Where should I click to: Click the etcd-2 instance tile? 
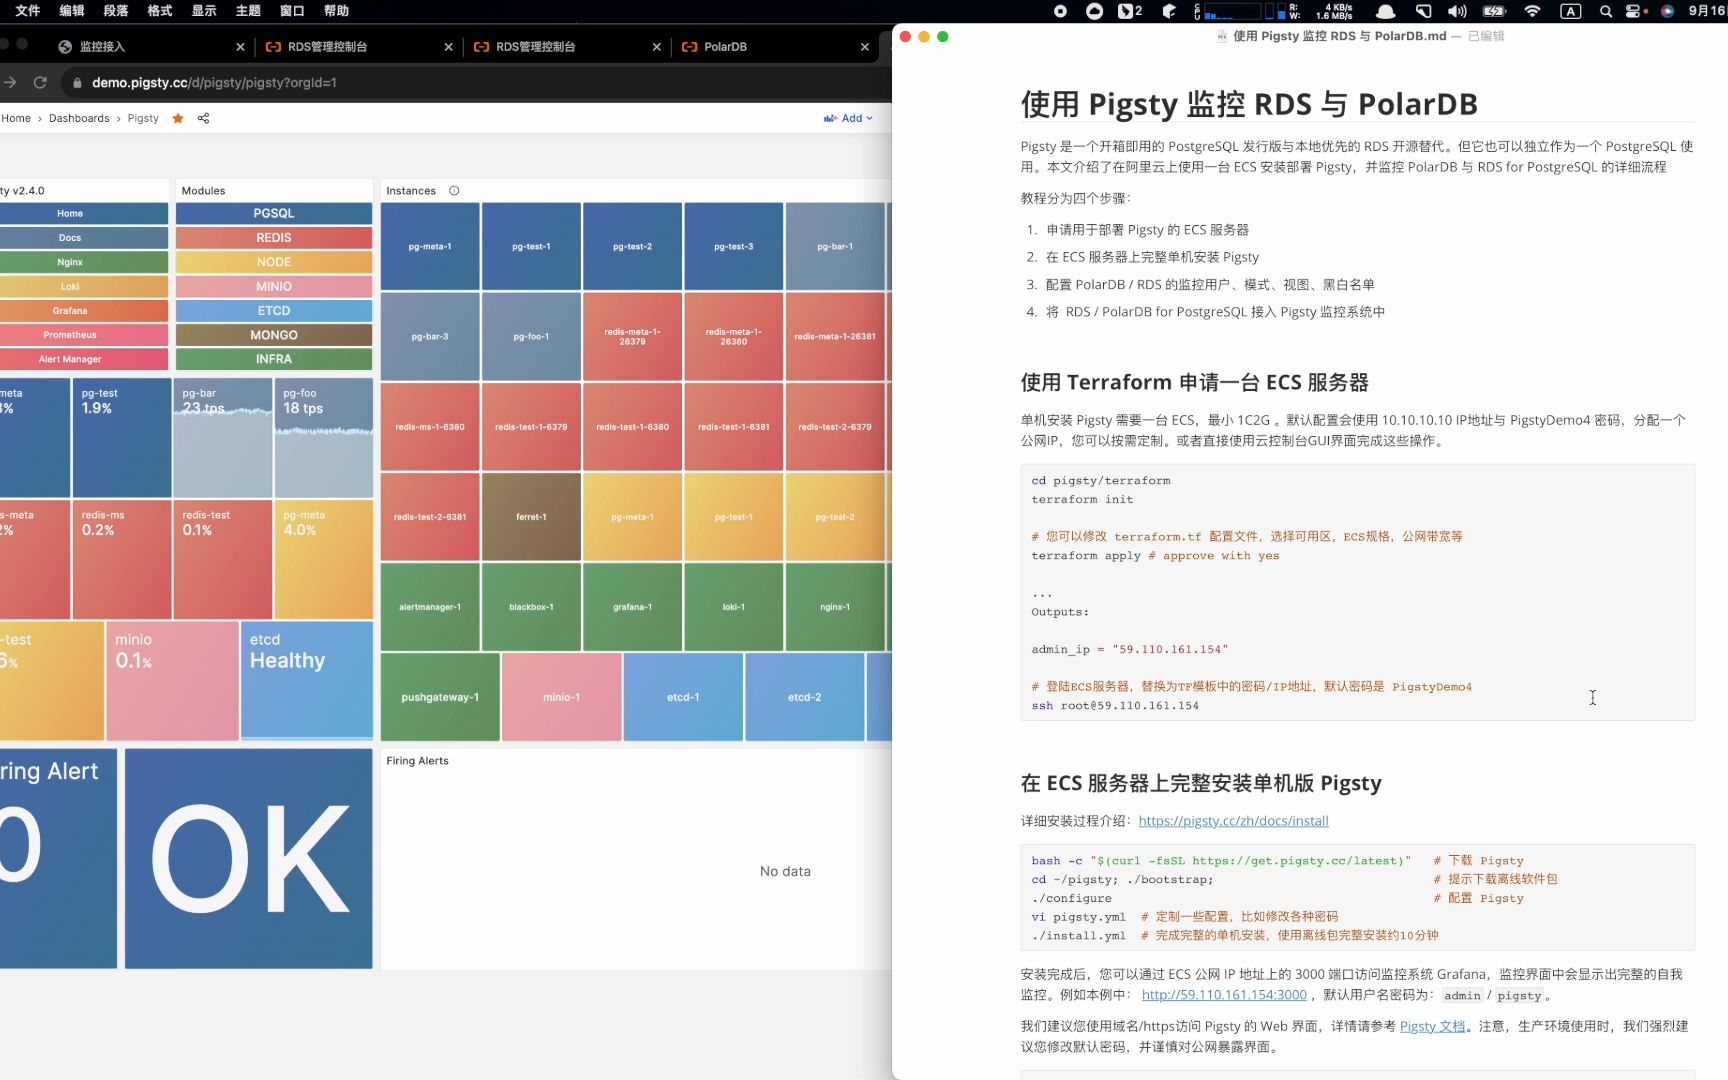(x=804, y=697)
